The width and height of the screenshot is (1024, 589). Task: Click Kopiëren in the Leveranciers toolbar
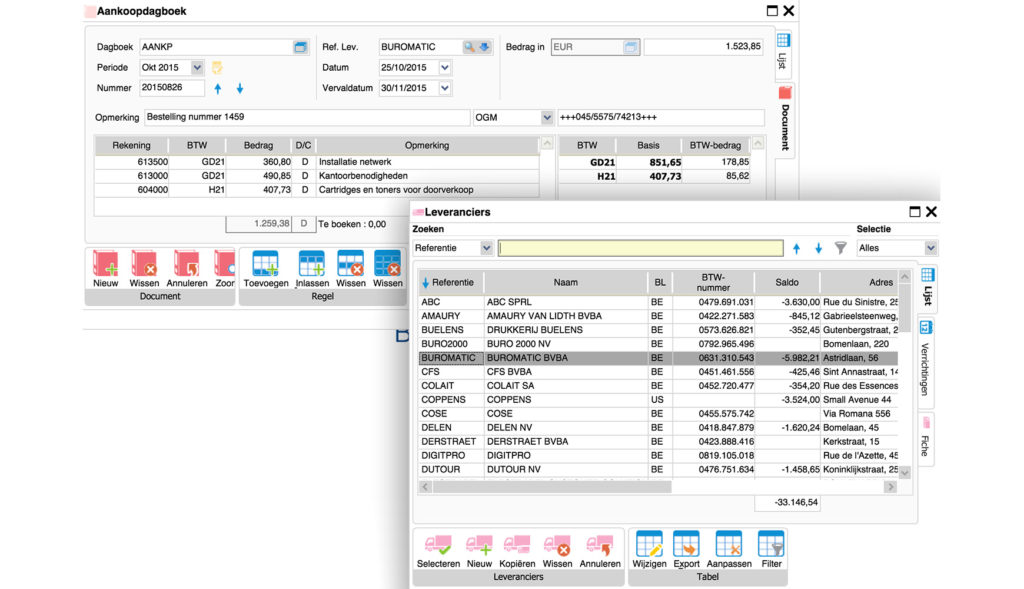[x=517, y=550]
